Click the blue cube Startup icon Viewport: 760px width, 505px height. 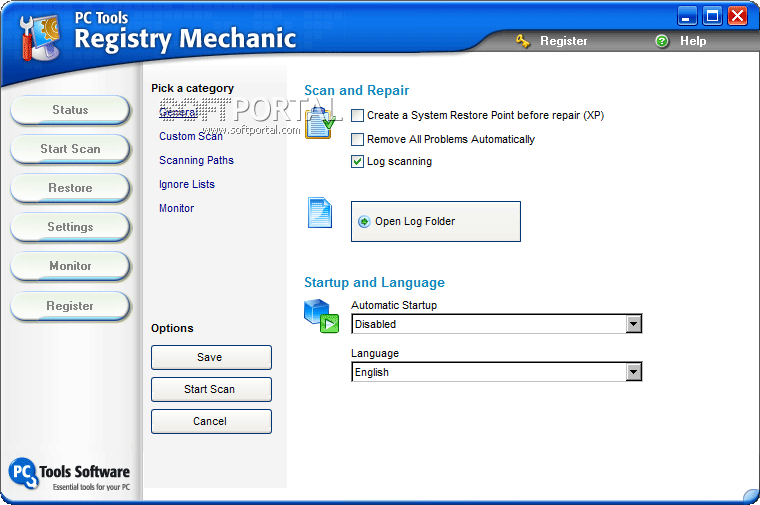coord(321,316)
